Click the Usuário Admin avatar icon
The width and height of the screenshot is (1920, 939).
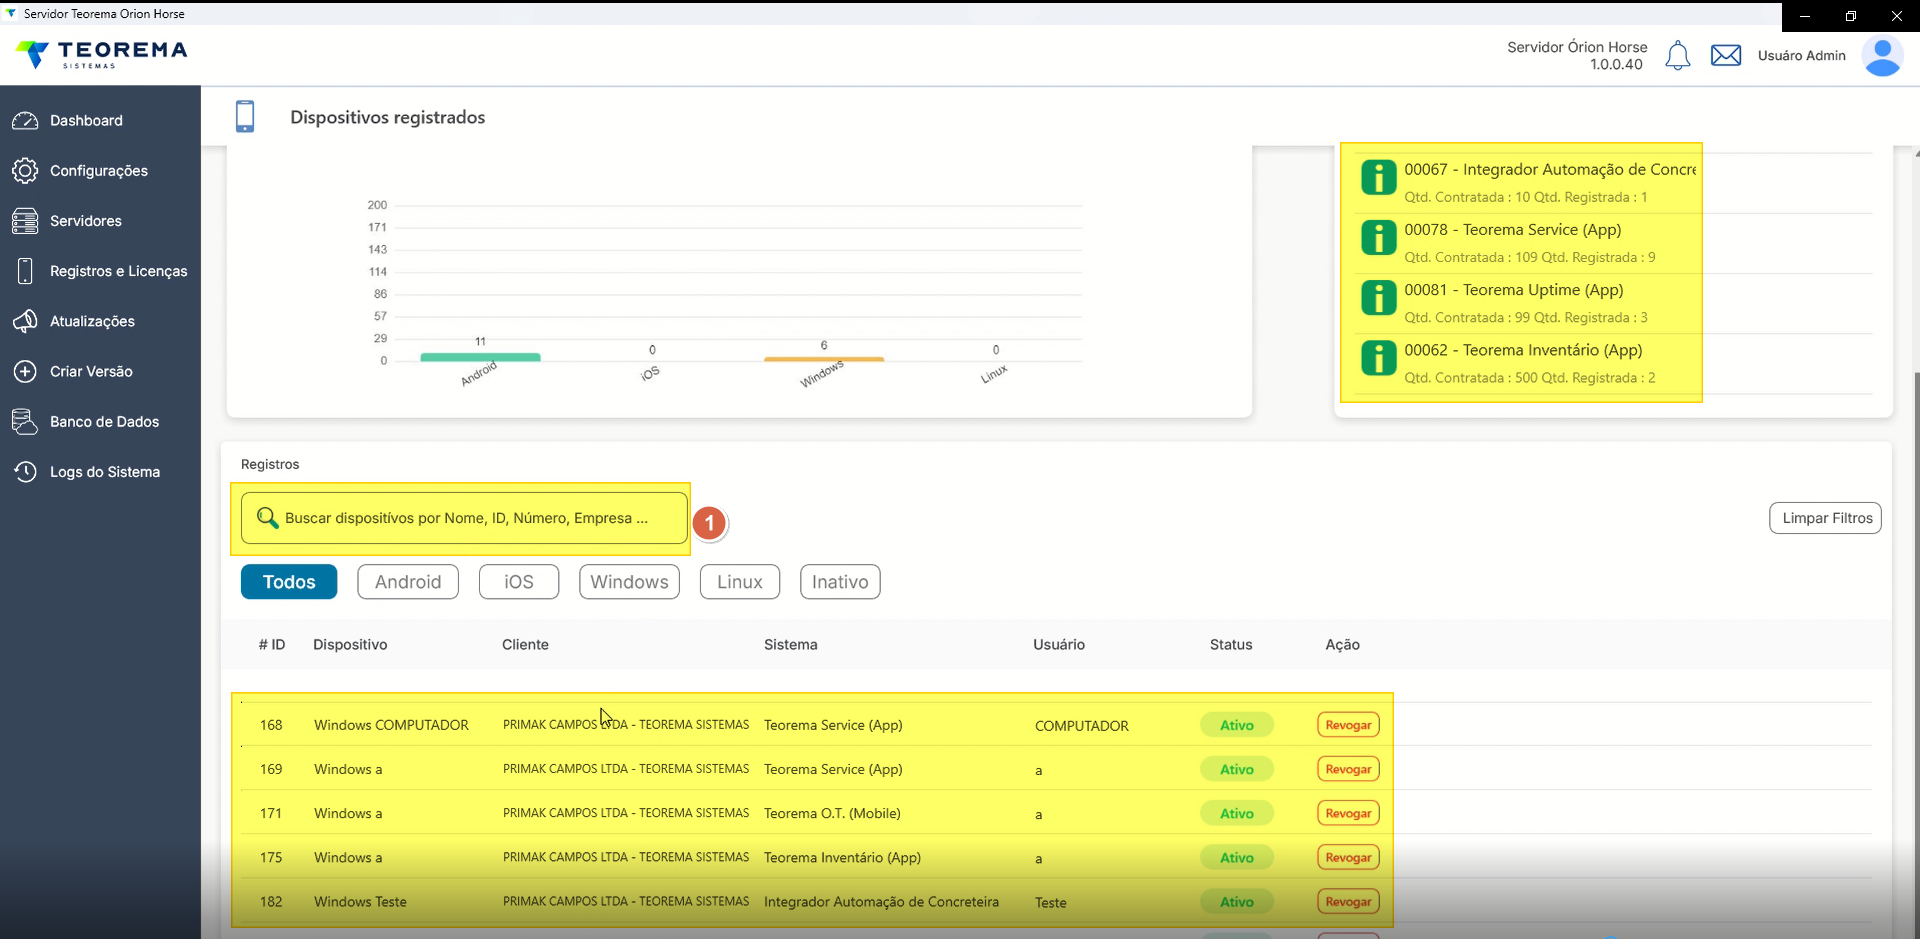point(1882,57)
